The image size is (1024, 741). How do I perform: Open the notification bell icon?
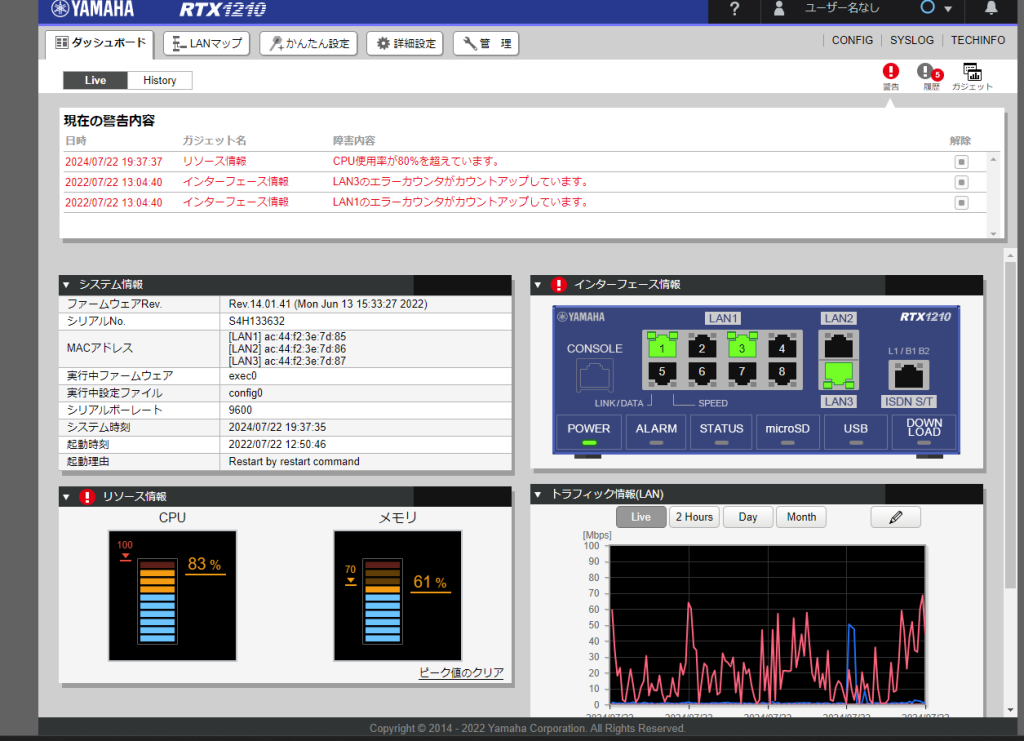(991, 9)
